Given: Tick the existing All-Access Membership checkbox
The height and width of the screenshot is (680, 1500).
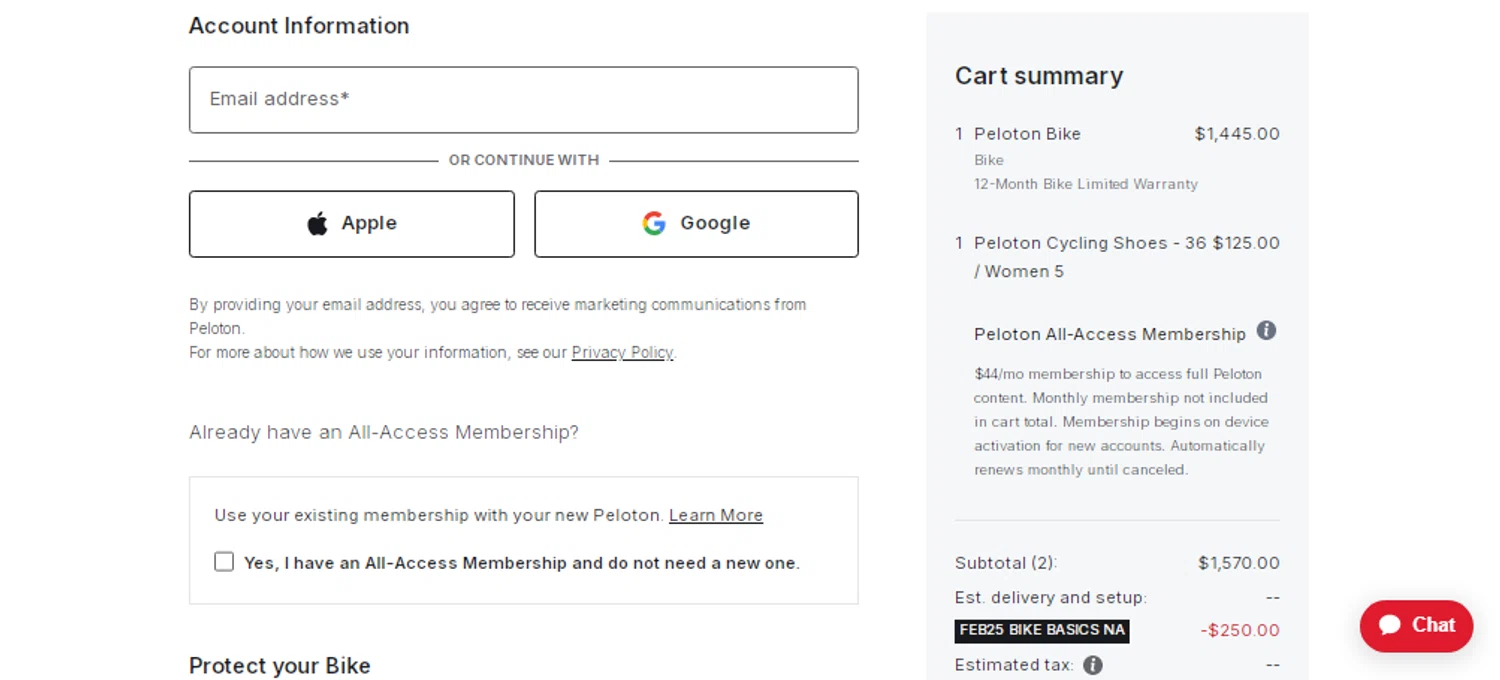Looking at the screenshot, I should (x=224, y=562).
